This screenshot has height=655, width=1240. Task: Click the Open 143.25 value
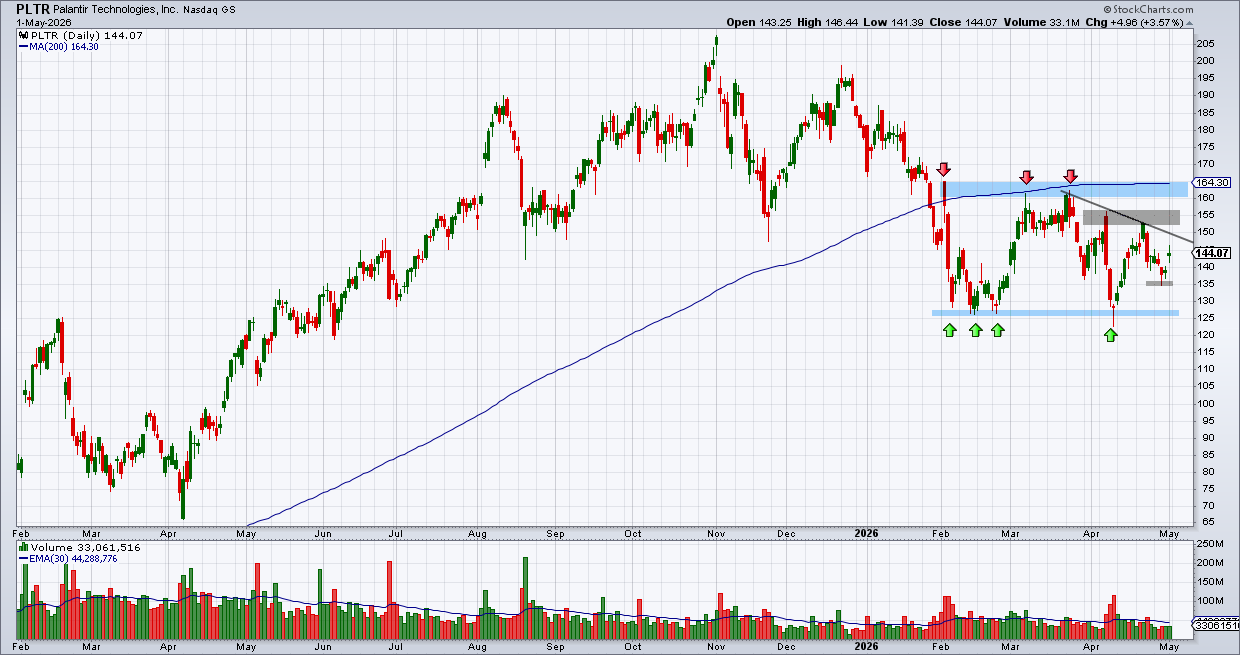pyautogui.click(x=758, y=22)
